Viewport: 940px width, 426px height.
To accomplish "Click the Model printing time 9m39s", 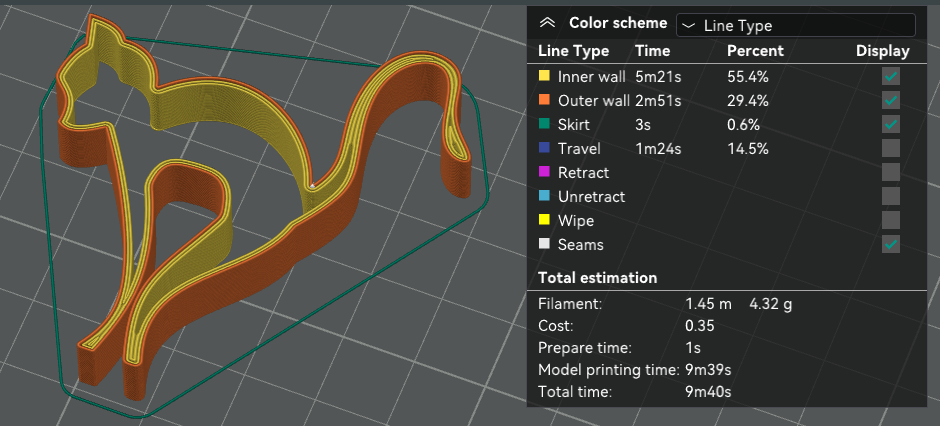I will tap(708, 370).
